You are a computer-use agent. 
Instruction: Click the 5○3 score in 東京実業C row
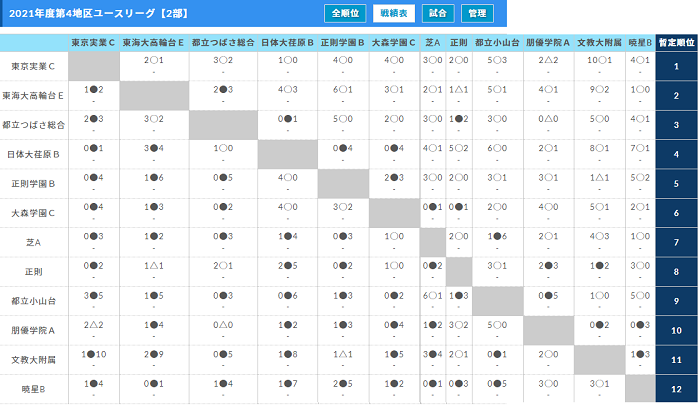tap(497, 60)
